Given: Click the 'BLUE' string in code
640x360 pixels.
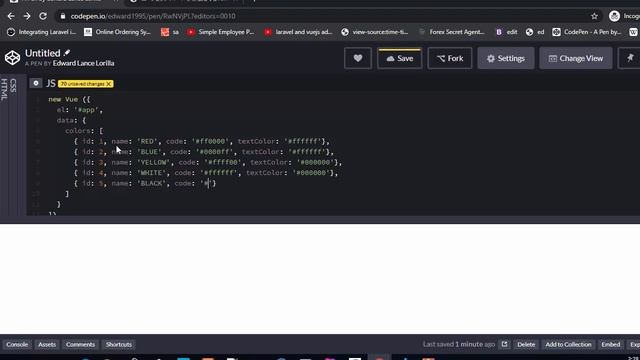Looking at the screenshot, I should pos(149,152).
